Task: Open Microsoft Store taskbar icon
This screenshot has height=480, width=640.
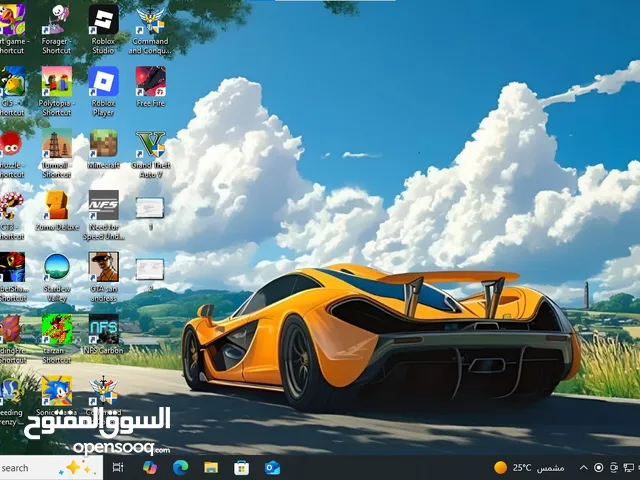Action: click(x=242, y=467)
